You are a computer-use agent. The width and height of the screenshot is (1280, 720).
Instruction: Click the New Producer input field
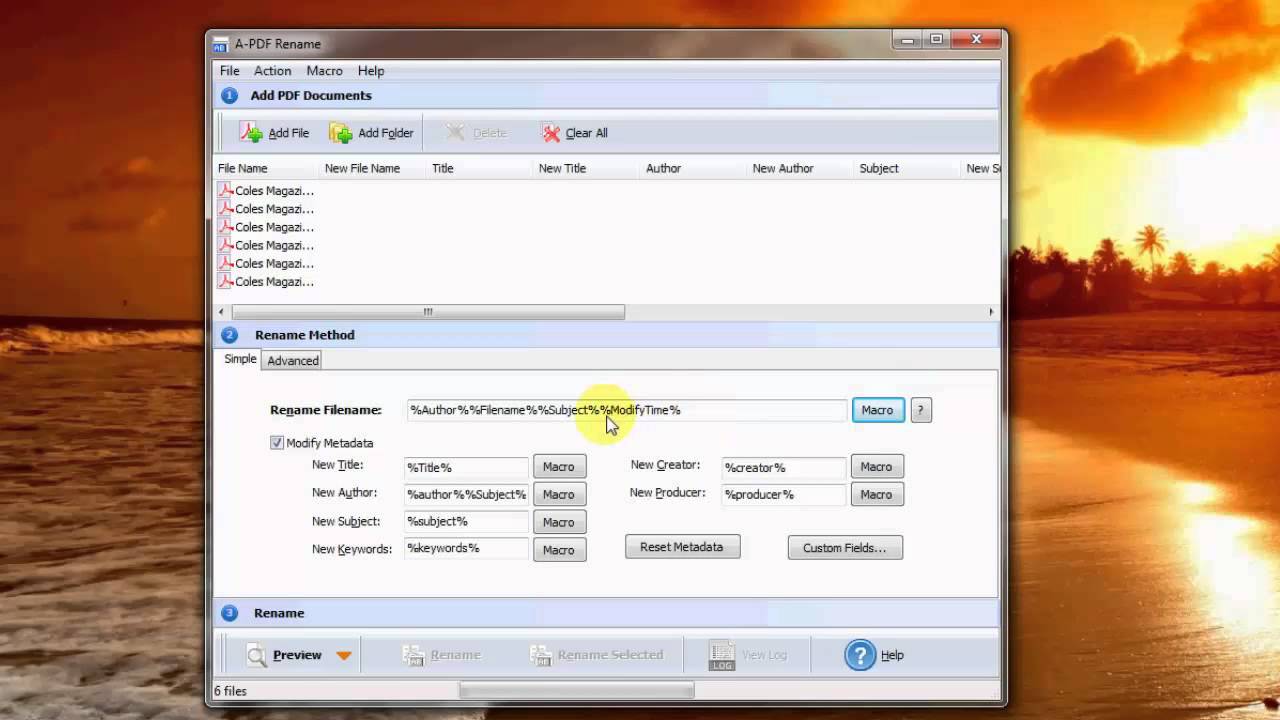click(x=784, y=494)
